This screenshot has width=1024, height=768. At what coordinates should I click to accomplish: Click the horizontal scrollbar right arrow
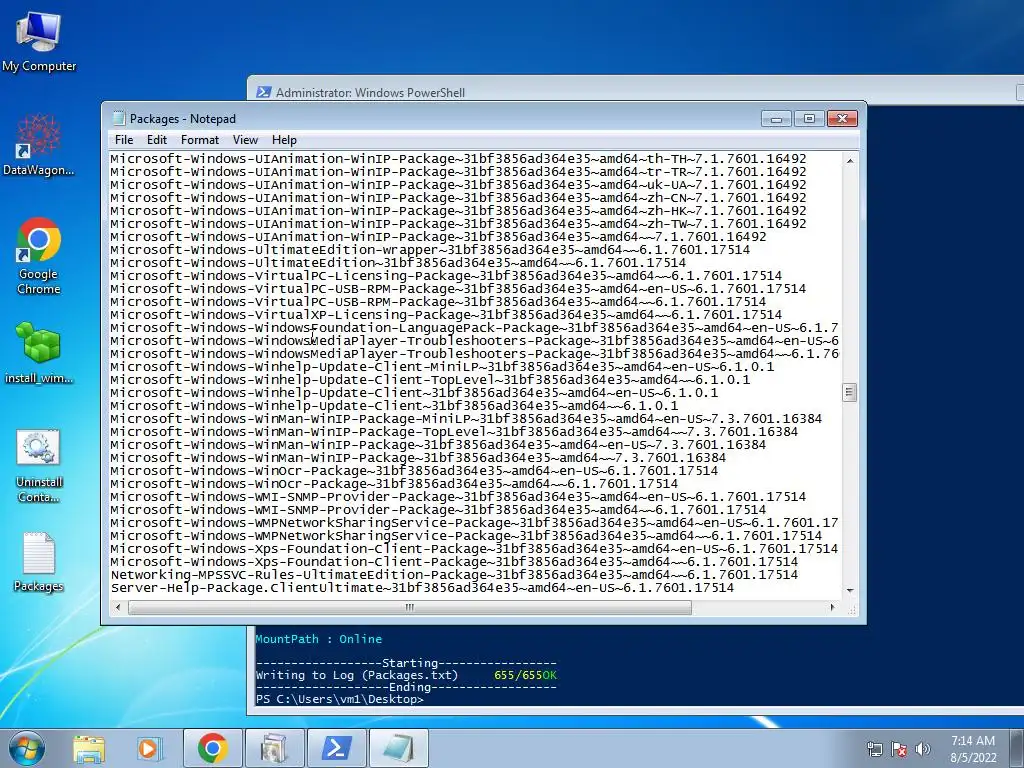point(832,607)
